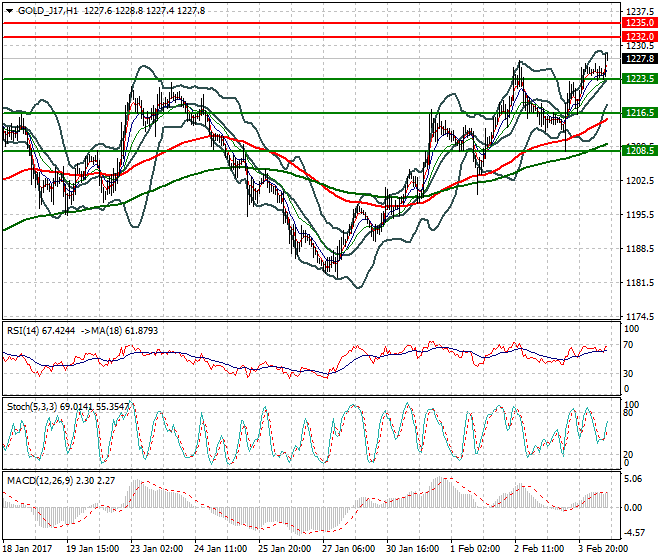Click the 1174.5 price scale value
This screenshot has height=560, width=660.
click(640, 317)
